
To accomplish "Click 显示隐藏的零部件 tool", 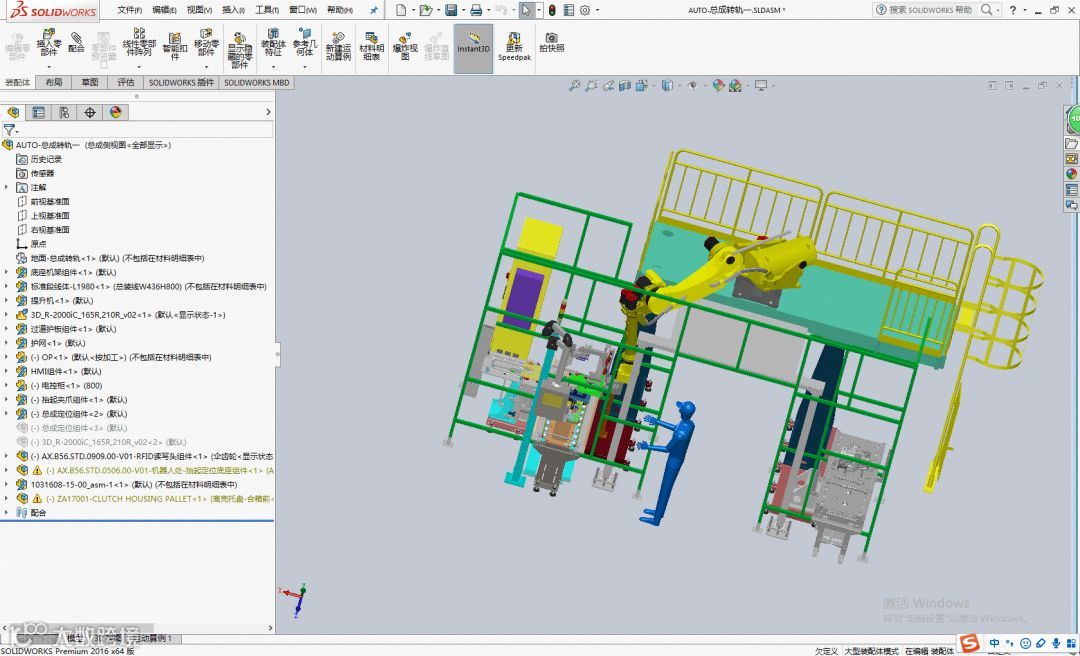I will tap(240, 50).
